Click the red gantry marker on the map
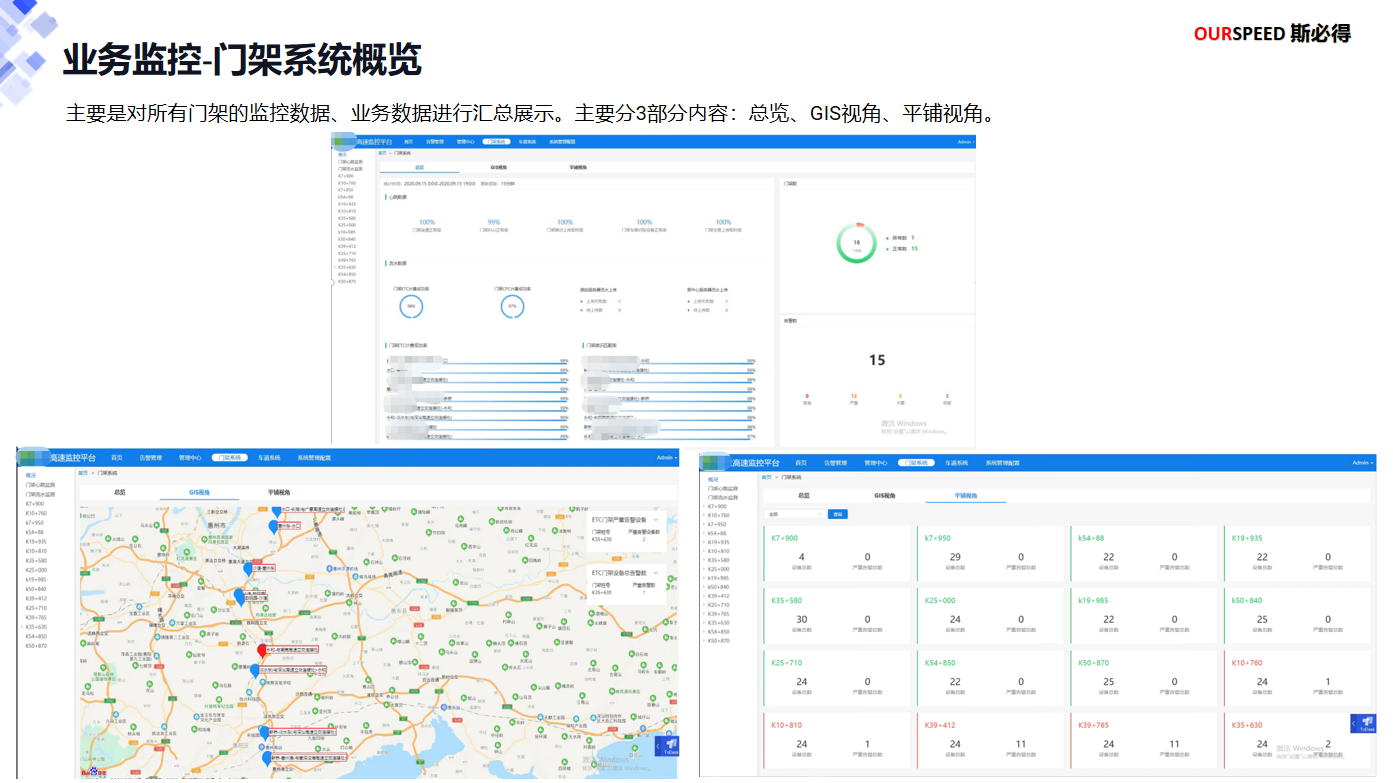 point(262,649)
